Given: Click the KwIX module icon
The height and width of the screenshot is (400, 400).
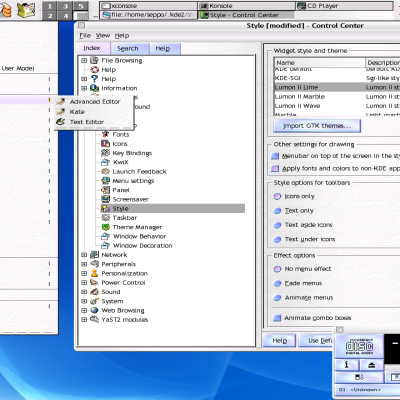Looking at the screenshot, I should tap(106, 162).
